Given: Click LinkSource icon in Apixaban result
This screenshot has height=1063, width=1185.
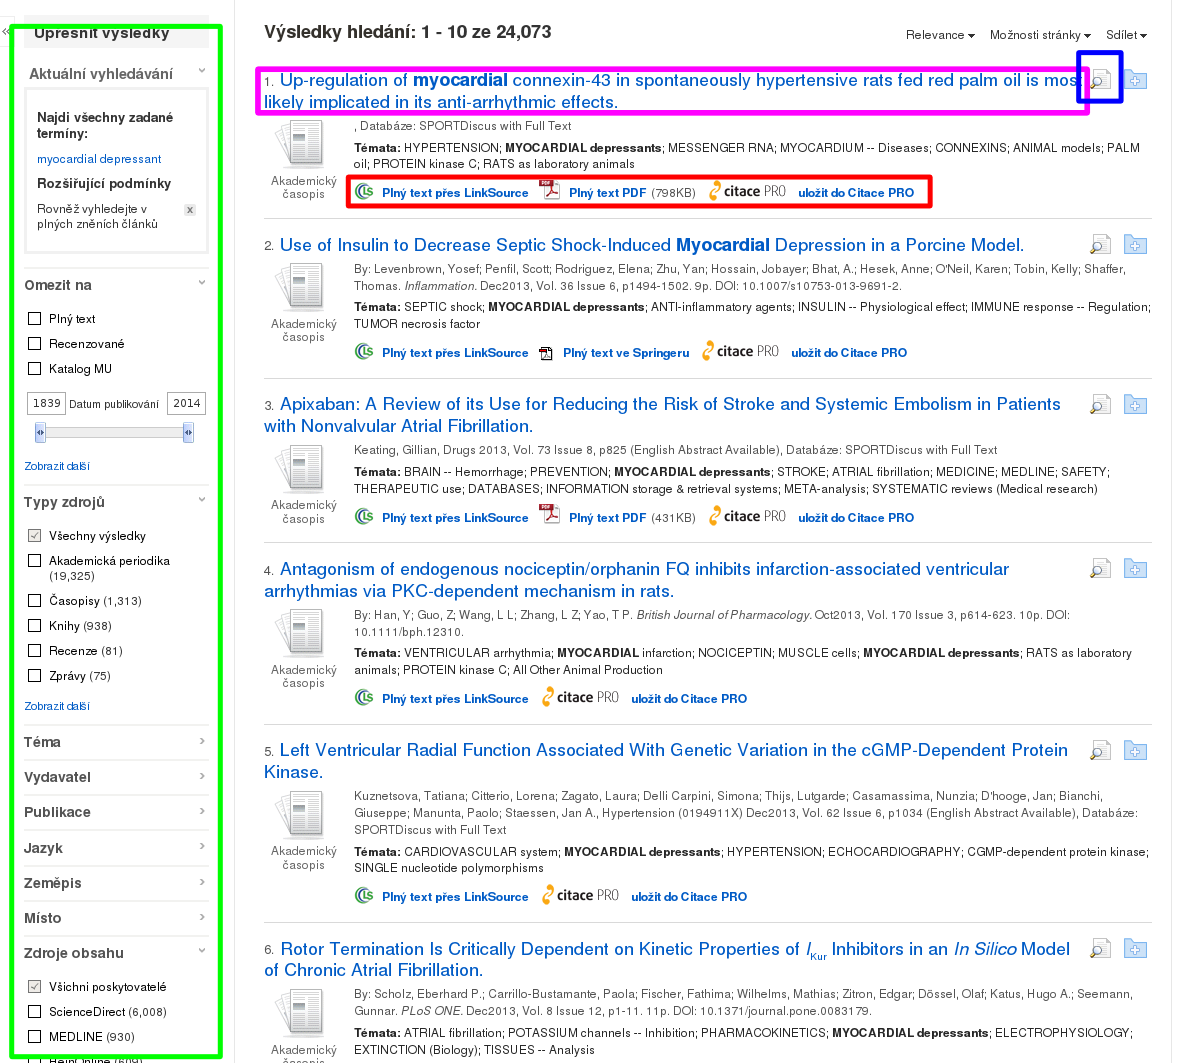Looking at the screenshot, I should [364, 517].
